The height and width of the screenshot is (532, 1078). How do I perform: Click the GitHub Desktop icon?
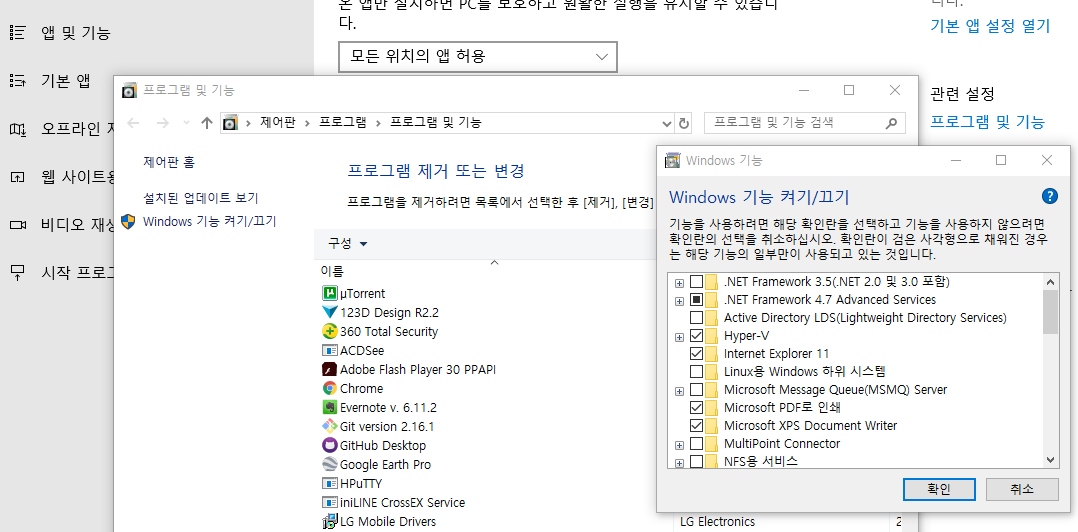click(329, 445)
